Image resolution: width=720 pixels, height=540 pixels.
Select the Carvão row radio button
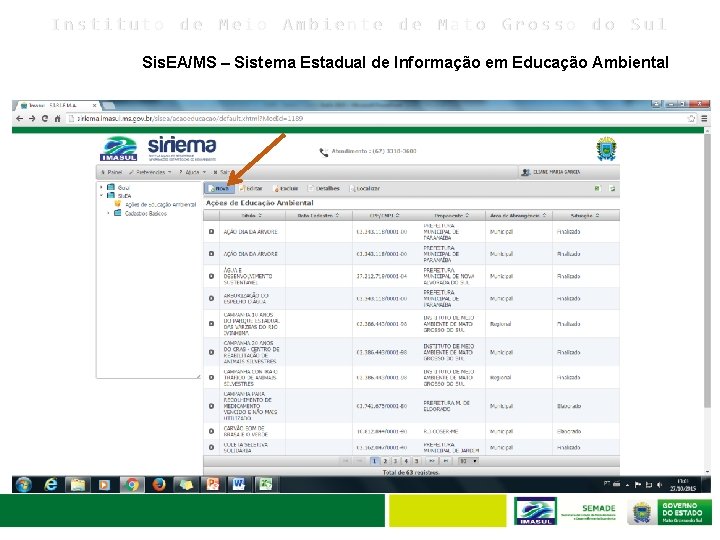click(x=211, y=431)
